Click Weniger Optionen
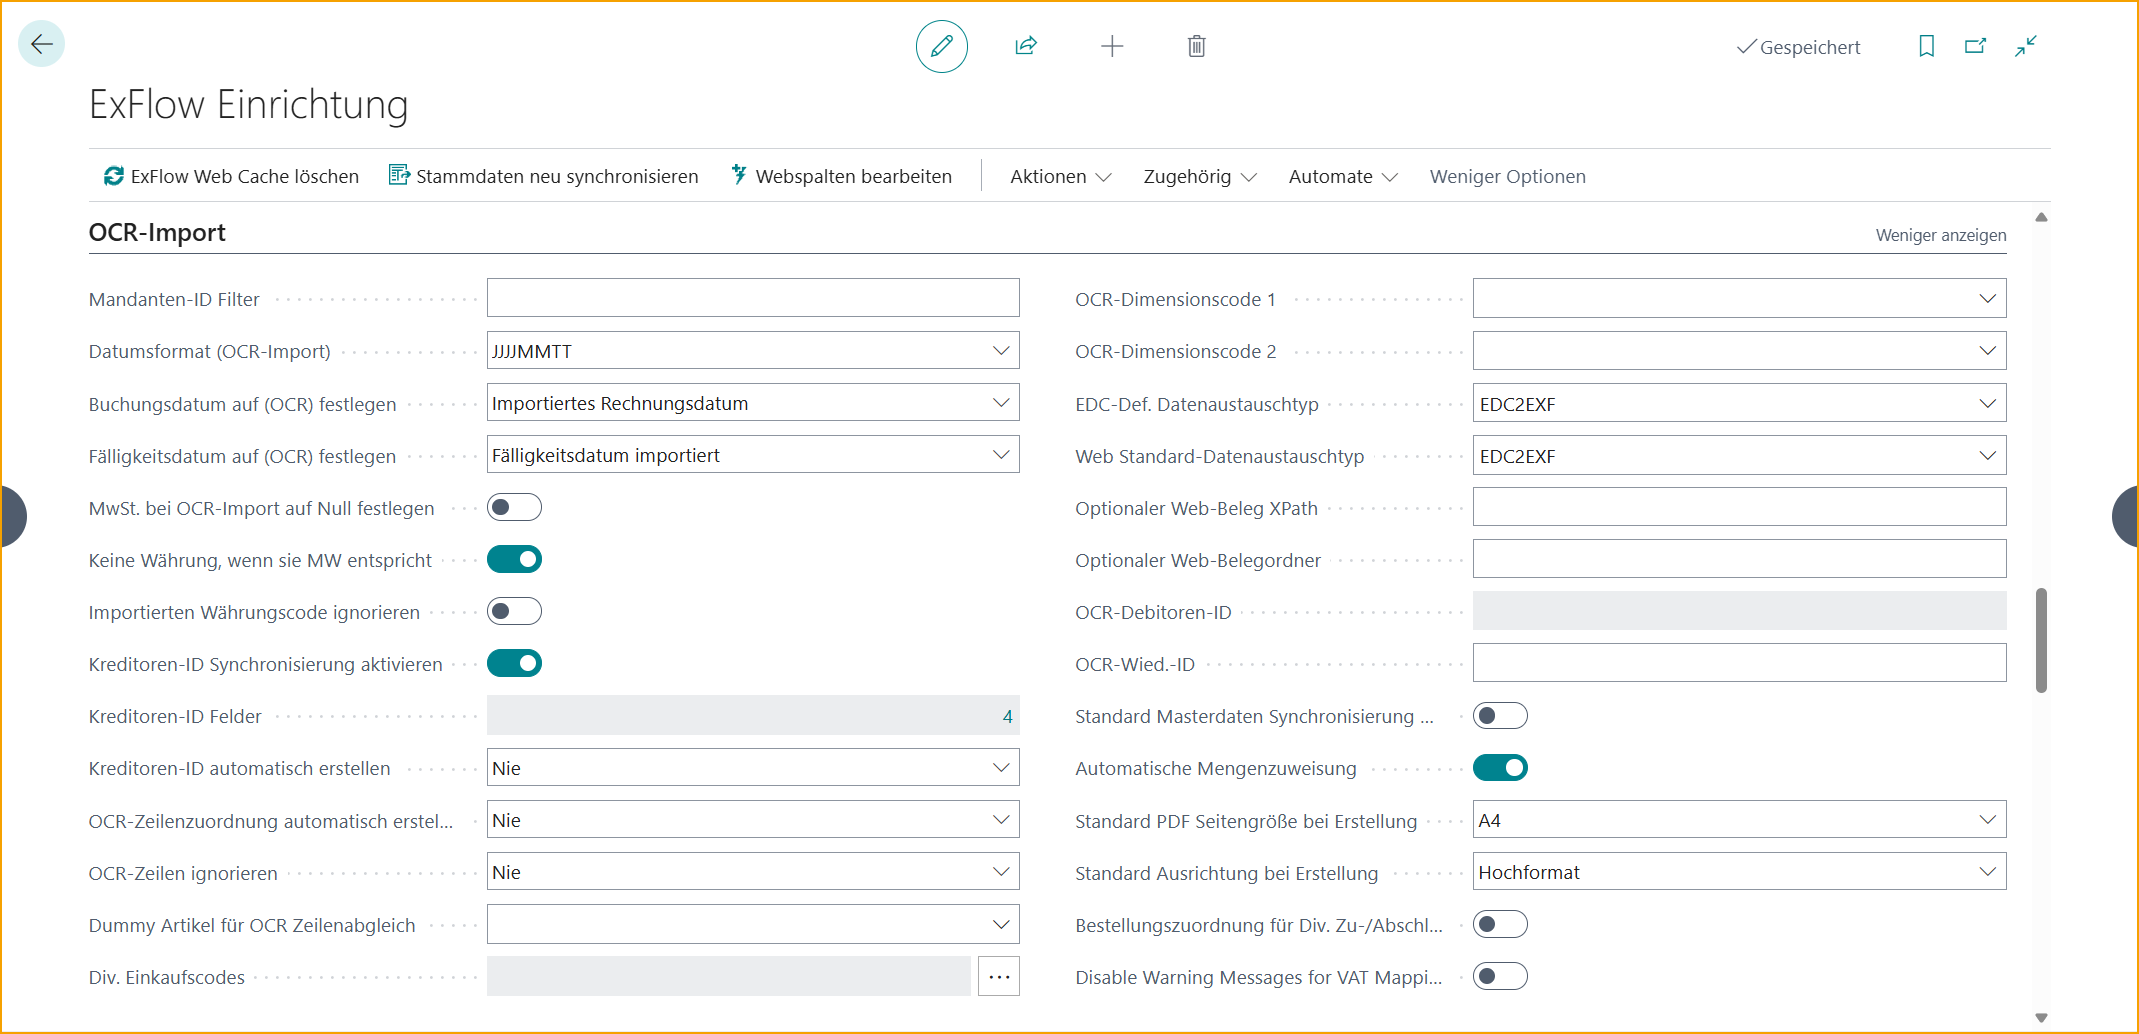Screen dimensions: 2139x1034 pyautogui.click(x=1507, y=176)
